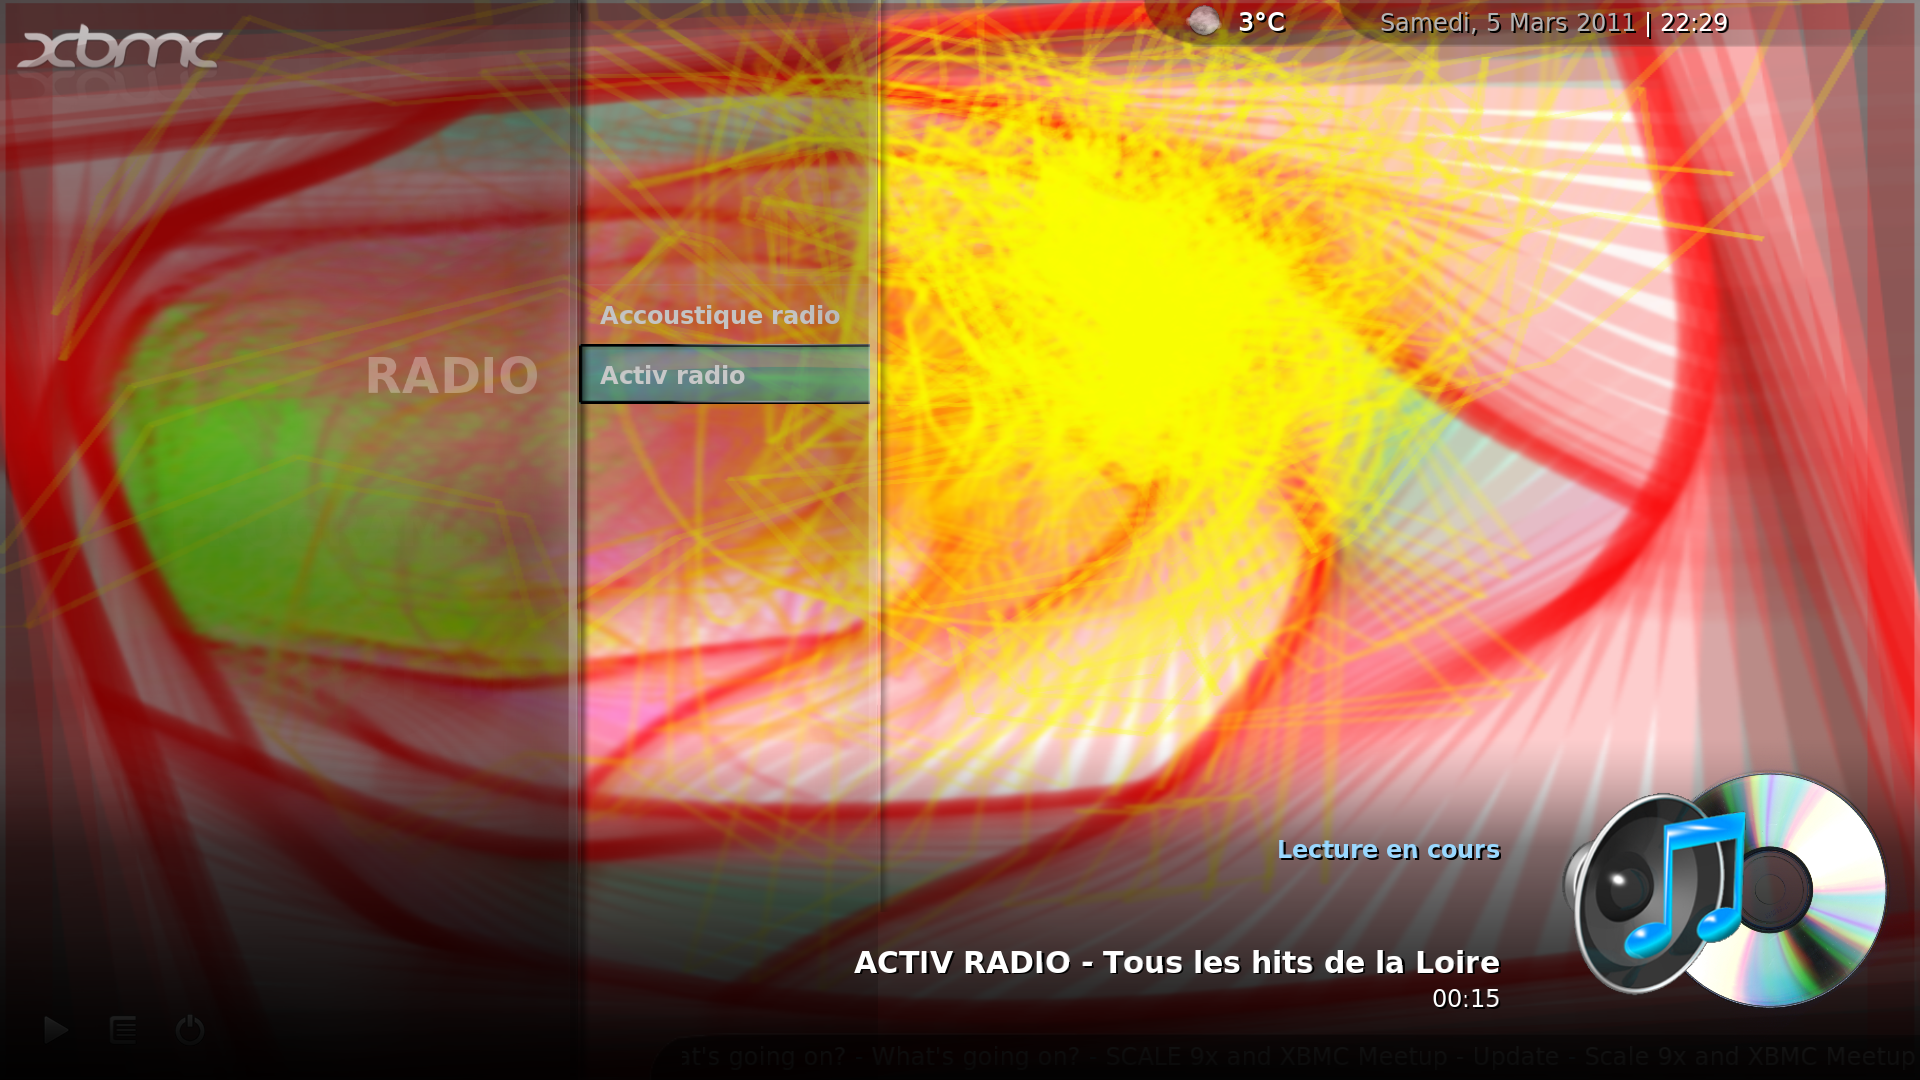Screen dimensions: 1920x1080
Task: Open the weather icon beside 3°C
Action: coord(1204,21)
